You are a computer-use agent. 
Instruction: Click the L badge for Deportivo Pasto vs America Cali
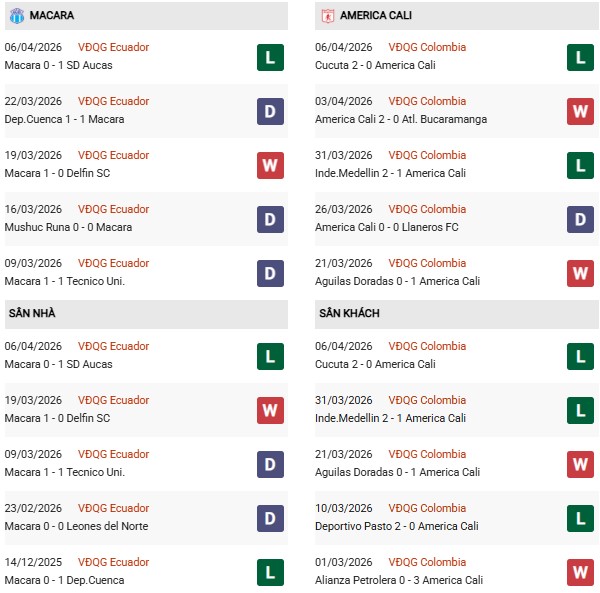[580, 518]
